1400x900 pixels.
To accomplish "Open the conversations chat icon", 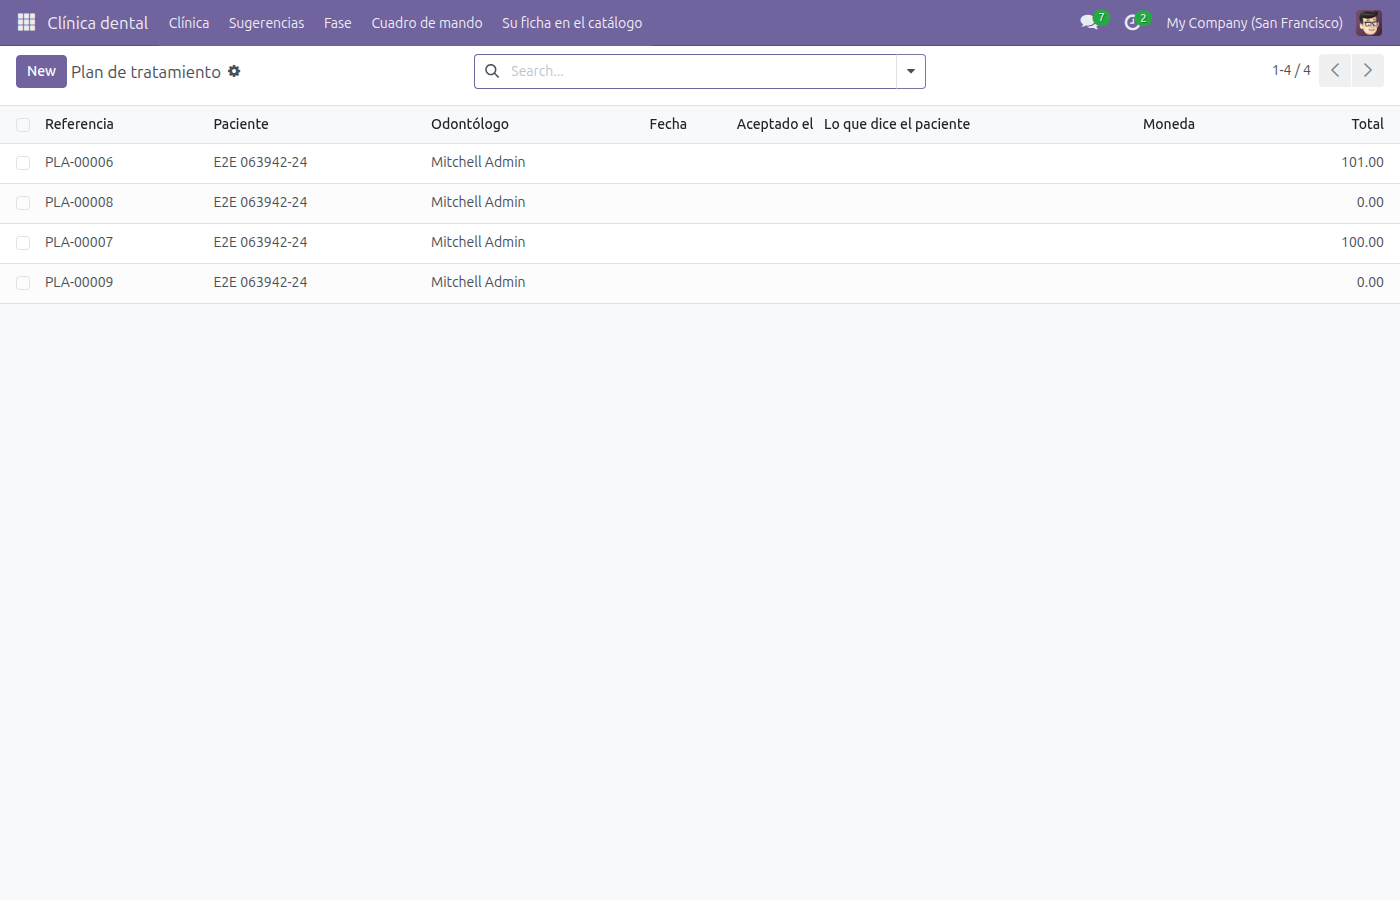I will [1089, 22].
